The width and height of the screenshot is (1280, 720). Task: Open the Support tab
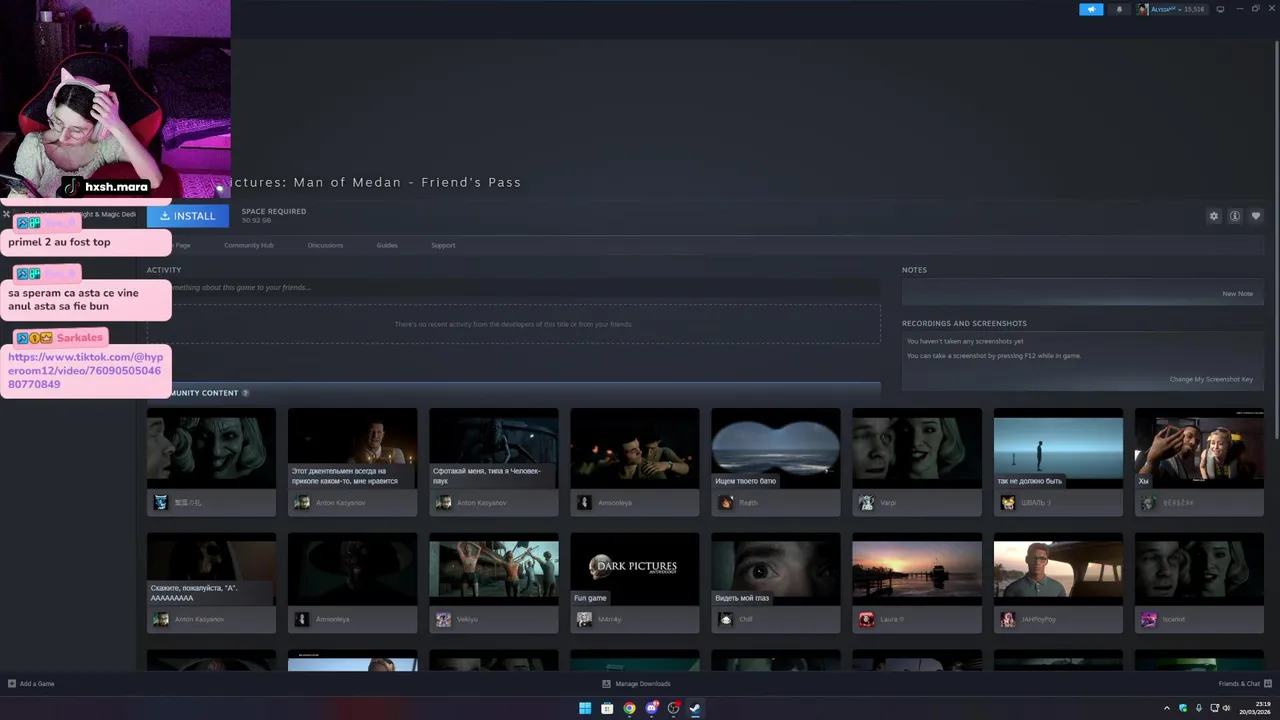443,245
